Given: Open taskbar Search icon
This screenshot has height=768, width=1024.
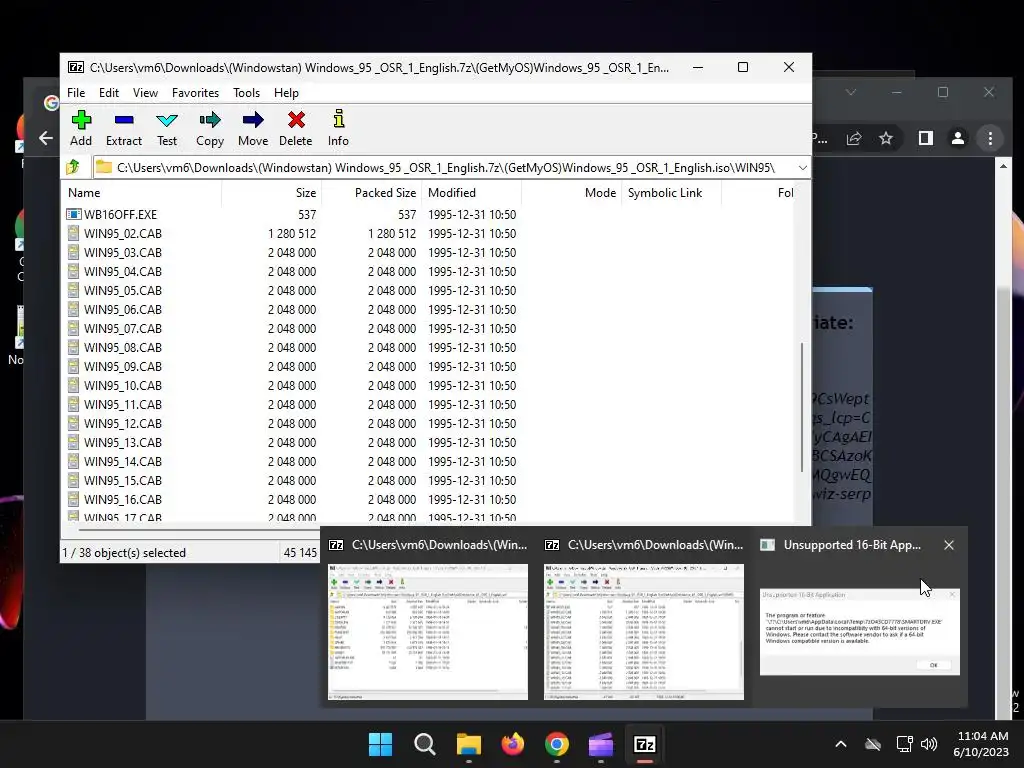Looking at the screenshot, I should 424,744.
